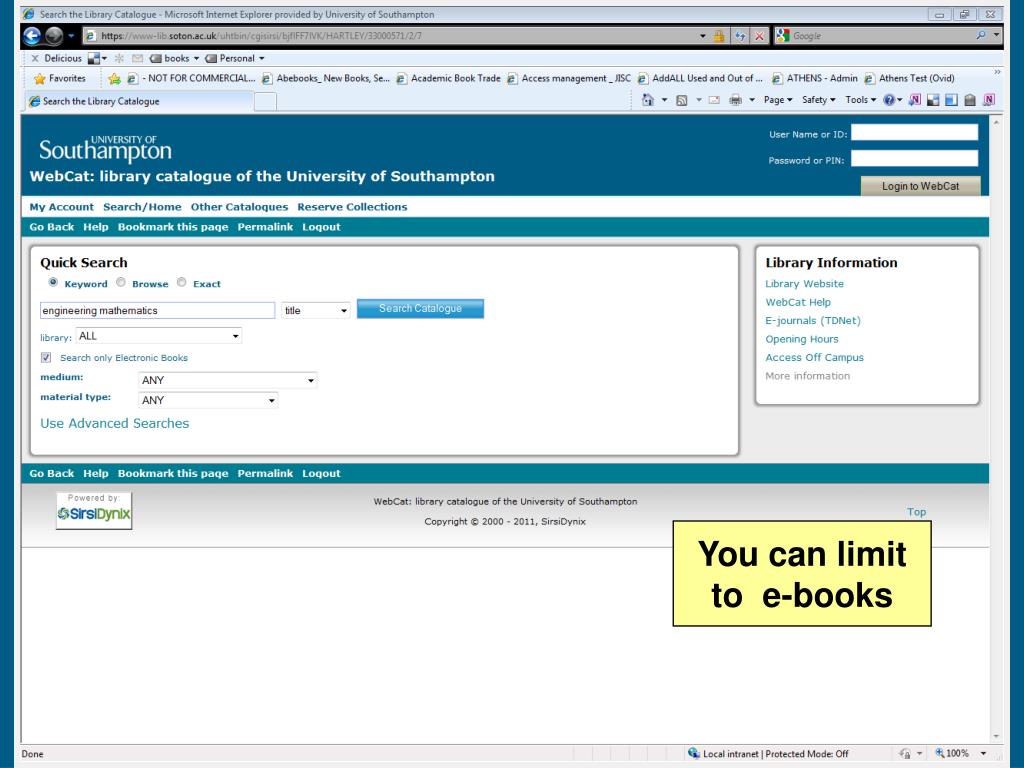
Task: Open a new blank browser tab
Action: point(265,102)
